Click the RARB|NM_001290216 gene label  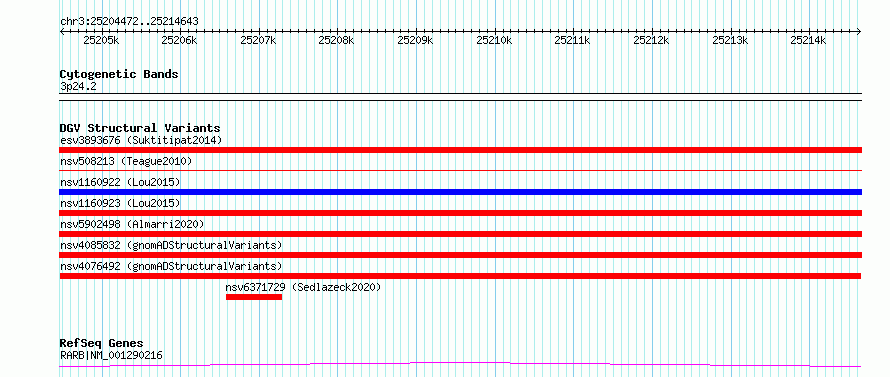[111, 355]
